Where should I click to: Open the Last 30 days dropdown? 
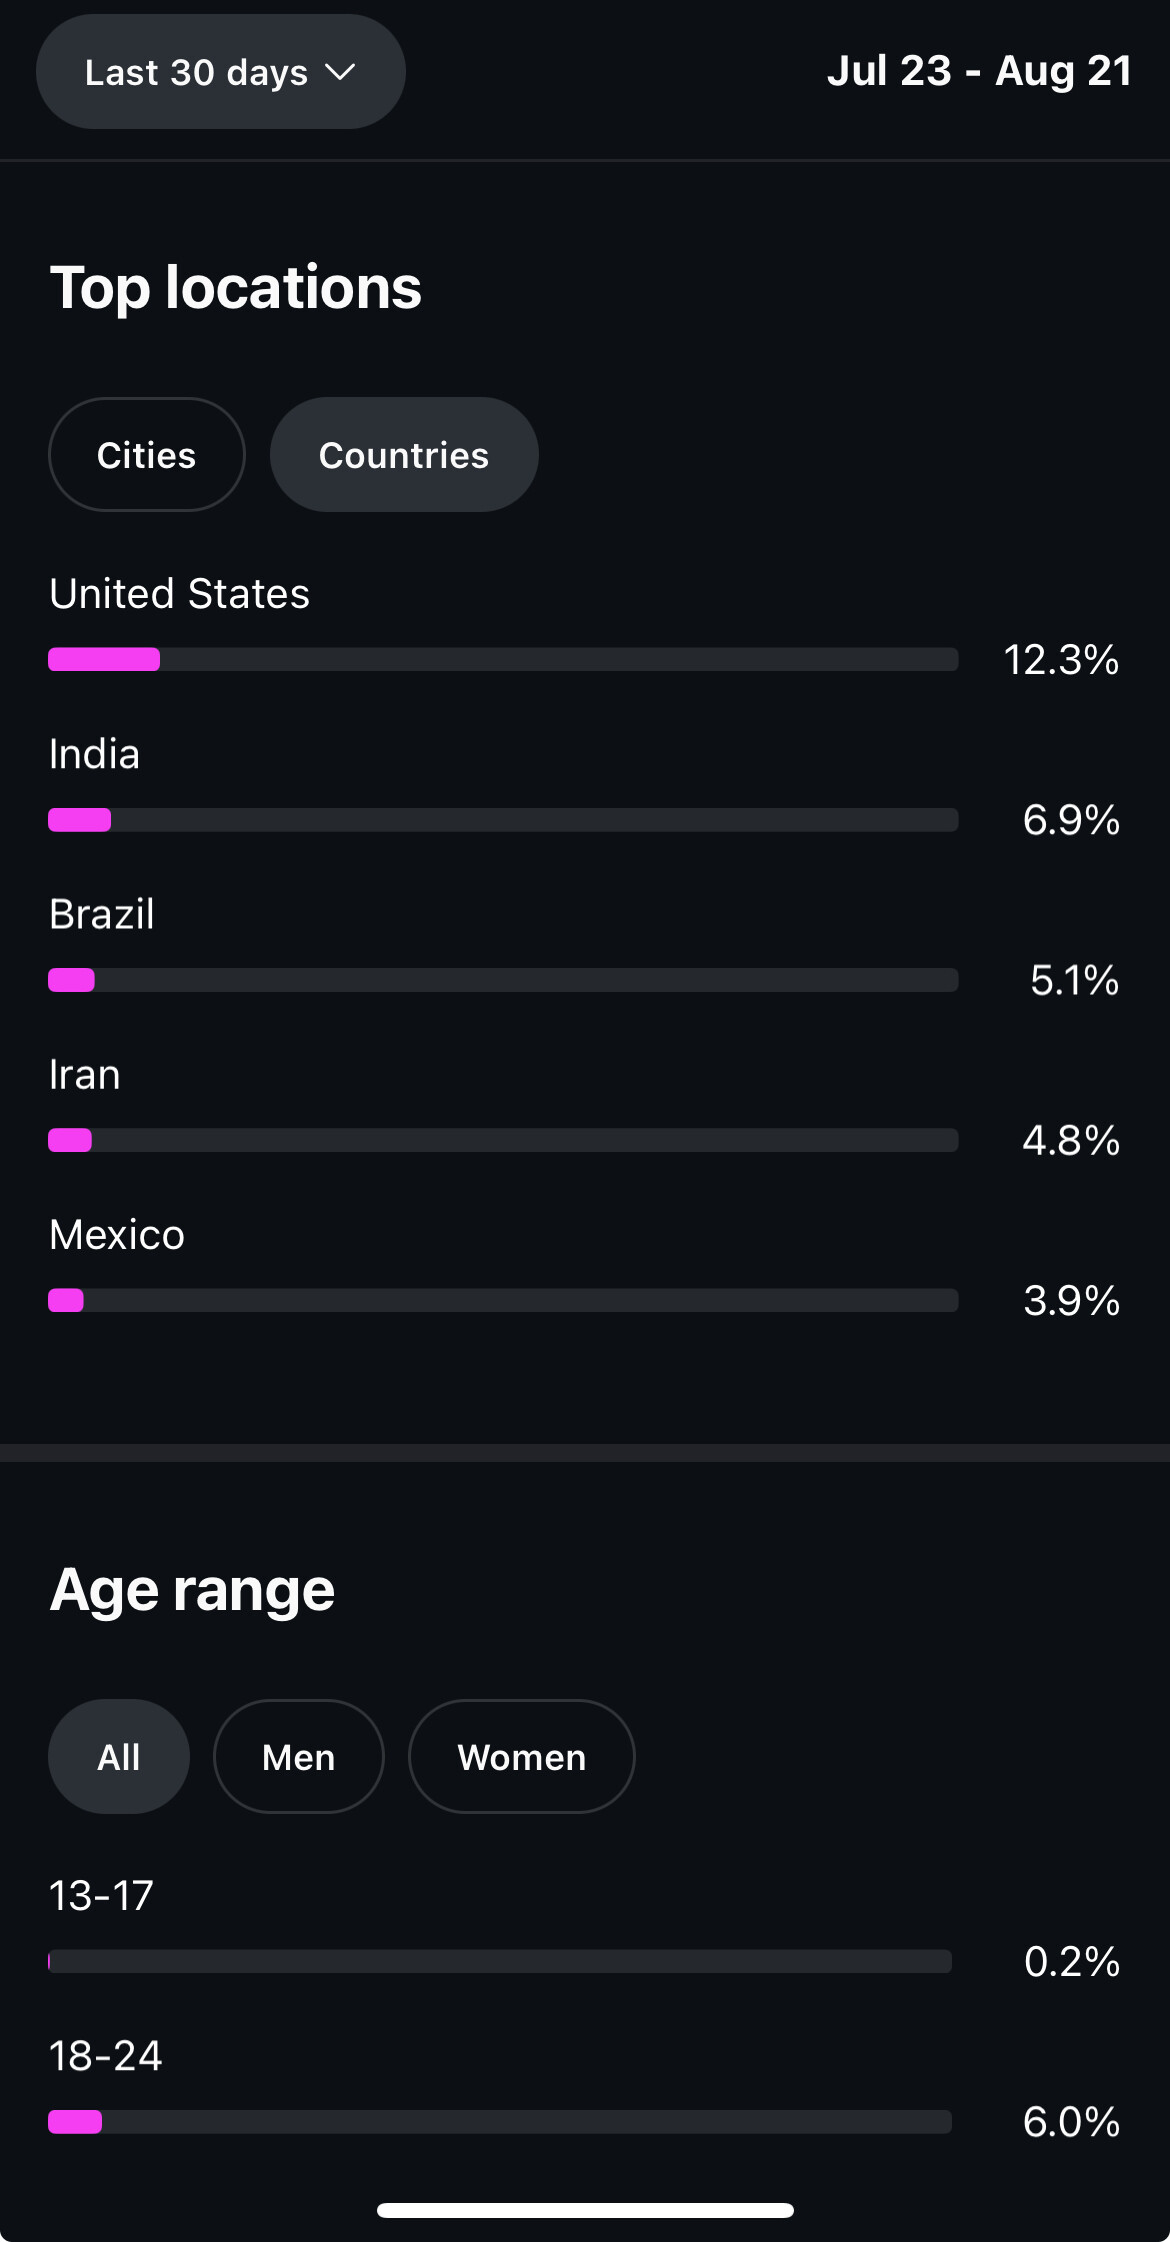(x=220, y=72)
